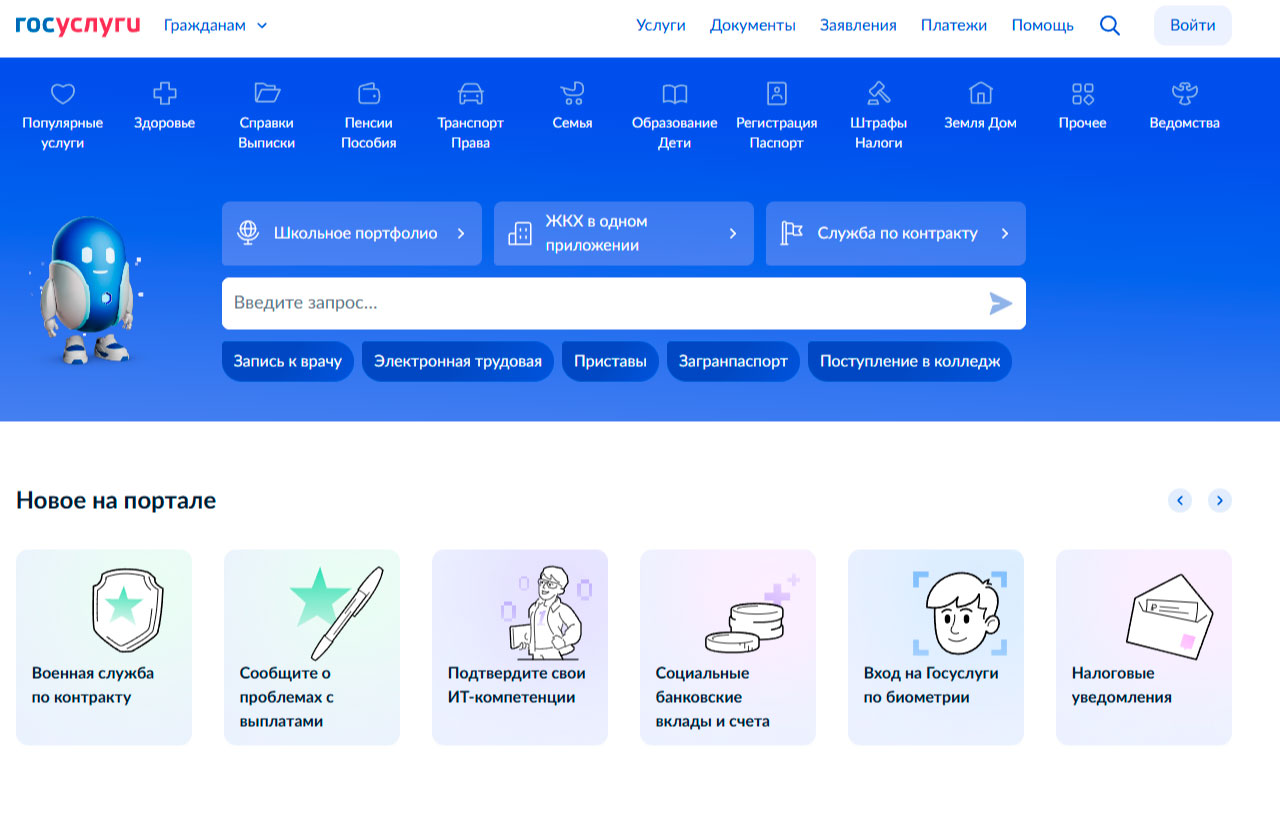Open the Заявления menu item
This screenshot has width=1280, height=813.
858,25
